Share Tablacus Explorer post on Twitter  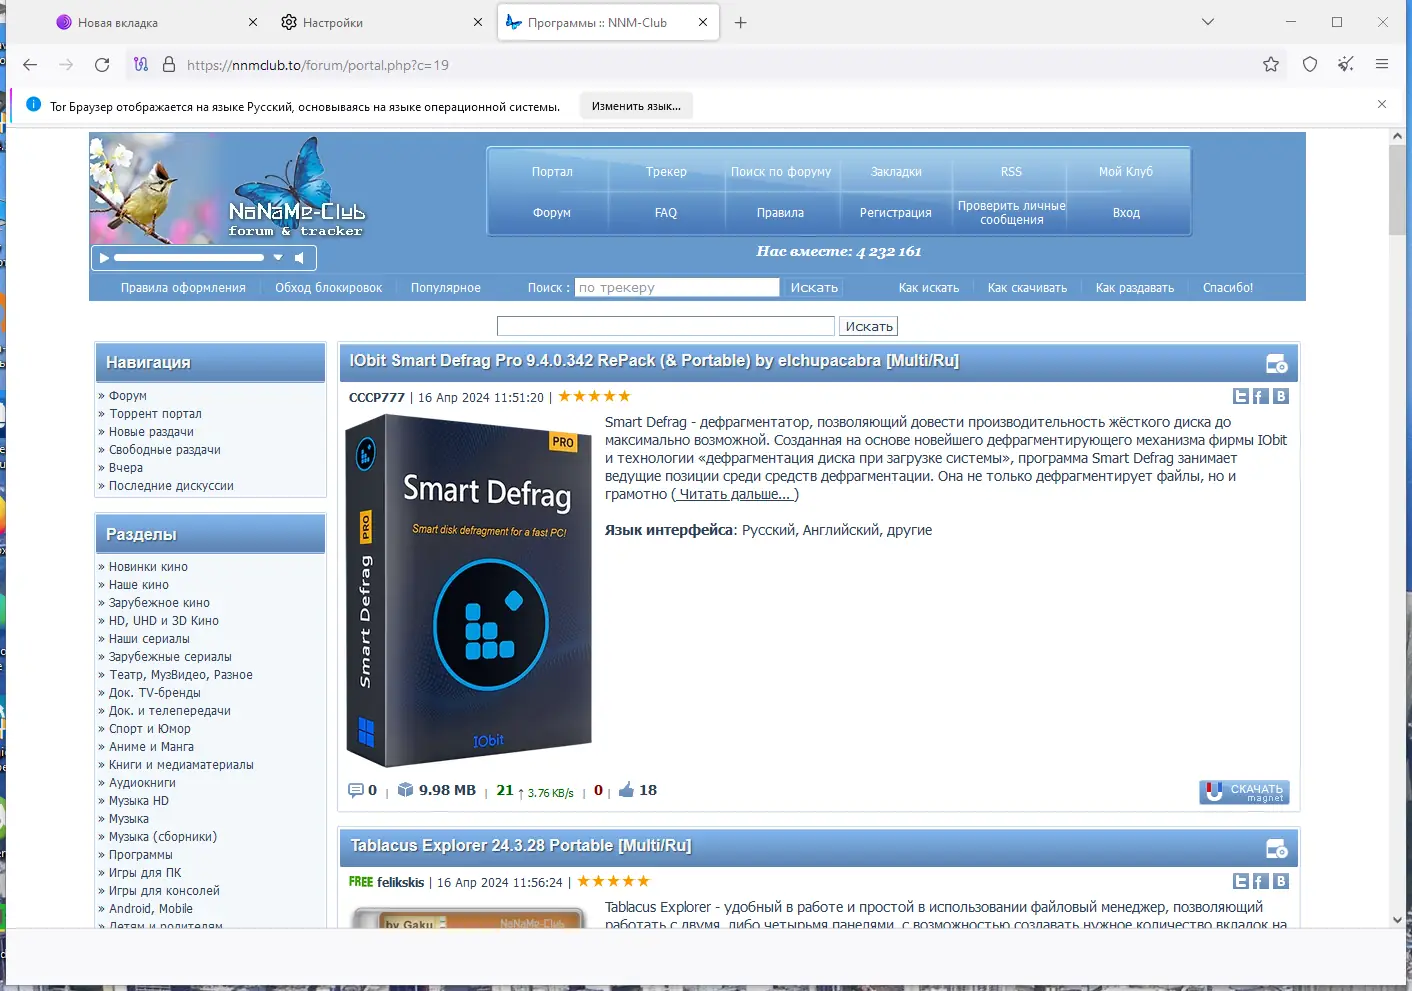tap(1241, 882)
